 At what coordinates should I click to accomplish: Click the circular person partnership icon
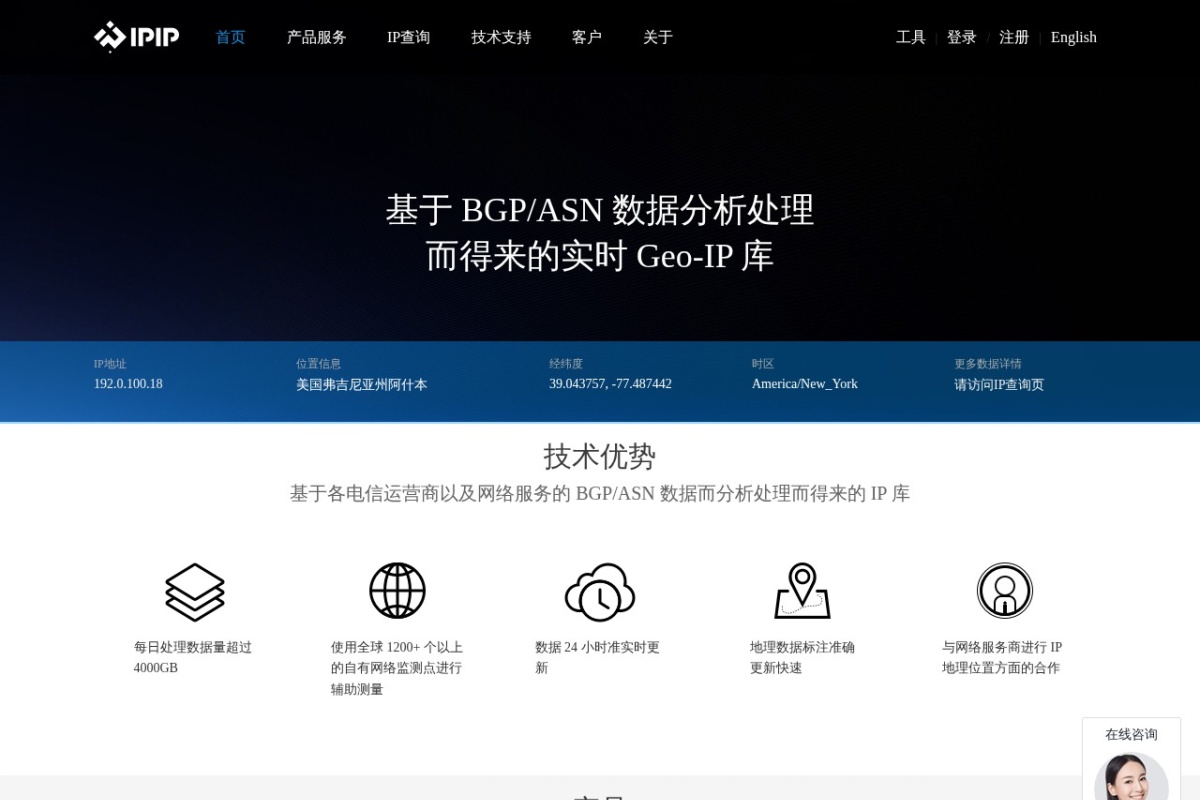pos(1005,591)
